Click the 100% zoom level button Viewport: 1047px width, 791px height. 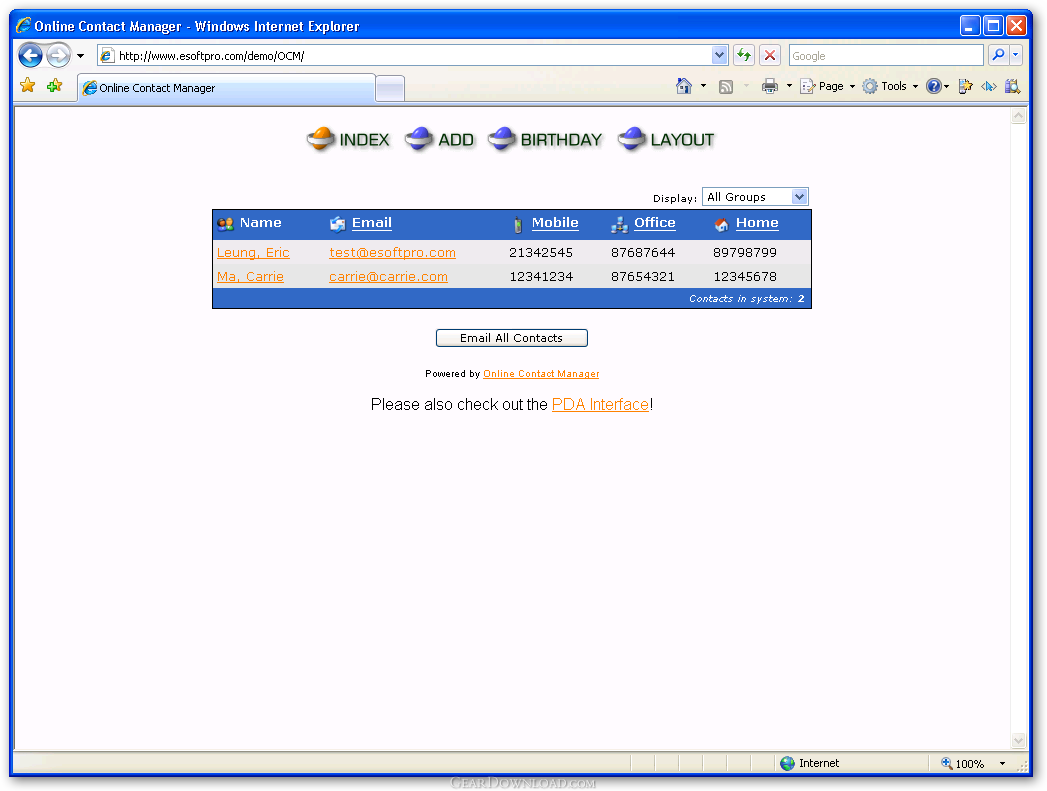click(x=963, y=764)
